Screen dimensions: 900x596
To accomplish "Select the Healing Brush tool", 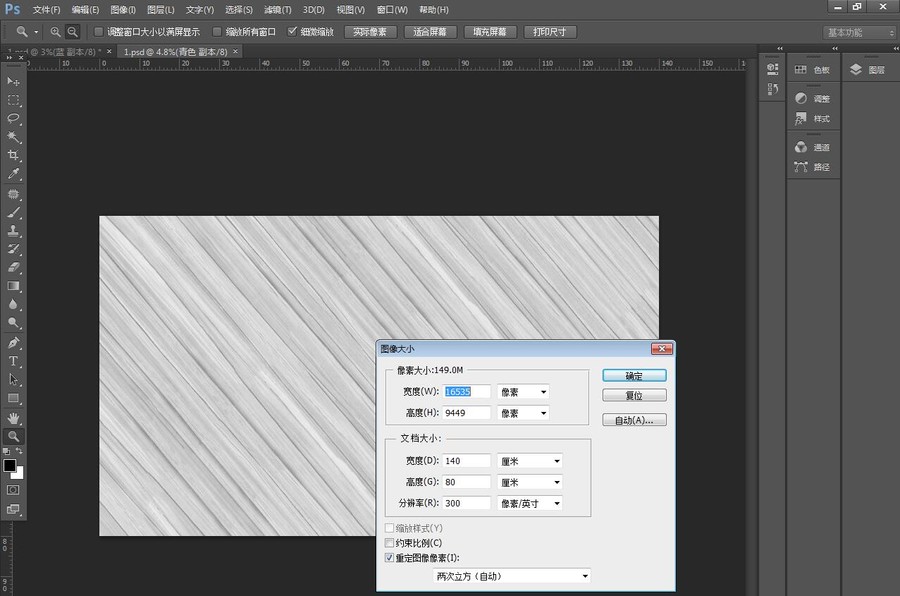I will [x=13, y=194].
